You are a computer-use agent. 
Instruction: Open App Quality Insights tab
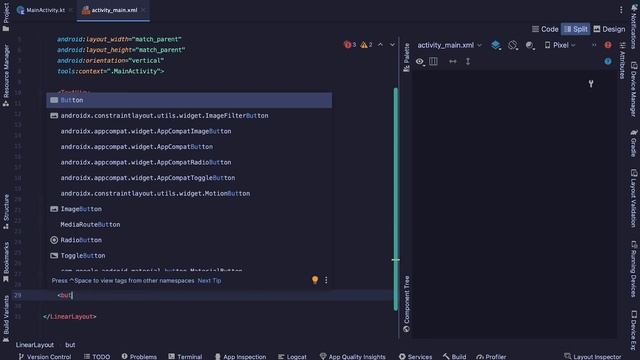(353, 356)
